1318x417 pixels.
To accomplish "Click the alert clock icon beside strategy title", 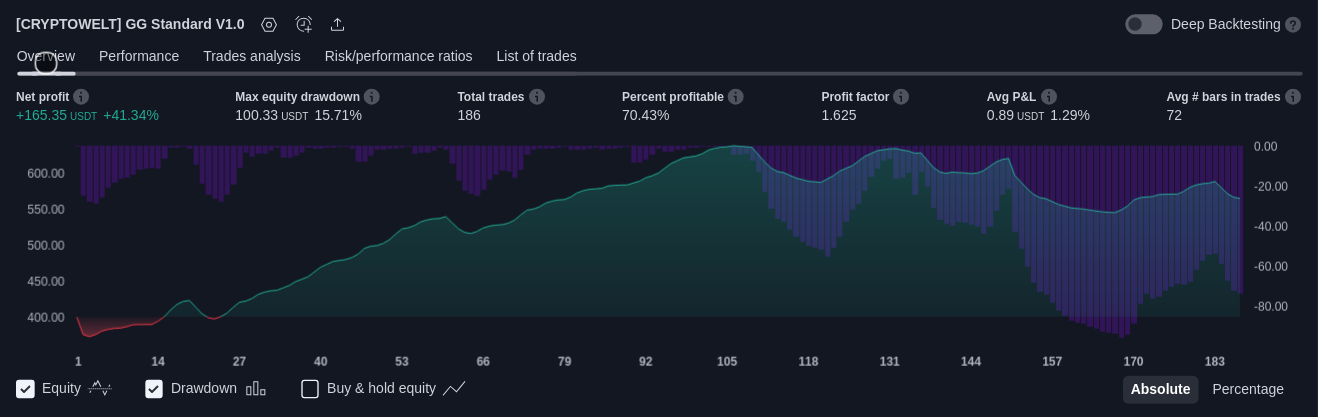I will tap(304, 24).
